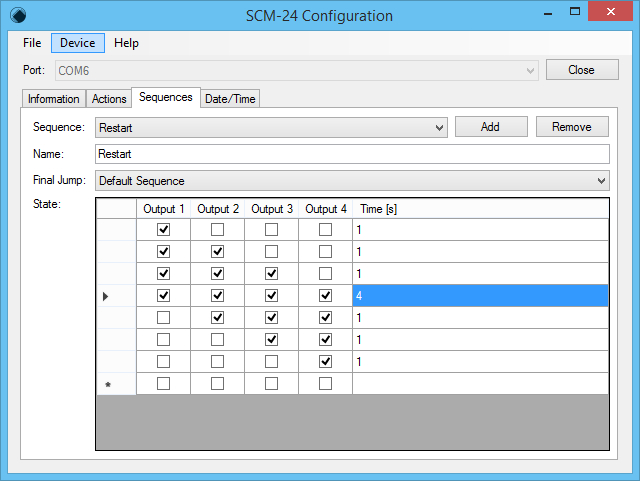
Task: Check Output 3 in the second state row
Action: coord(271,252)
